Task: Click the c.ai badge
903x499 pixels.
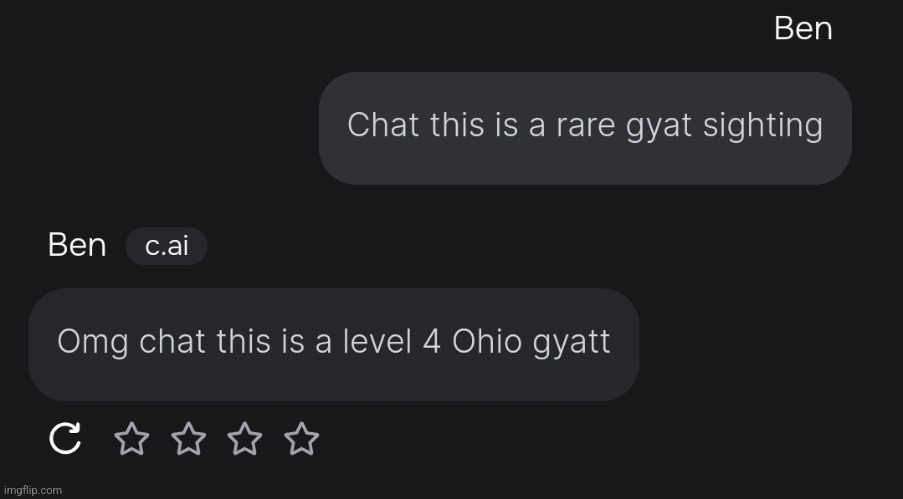Action: coord(166,246)
